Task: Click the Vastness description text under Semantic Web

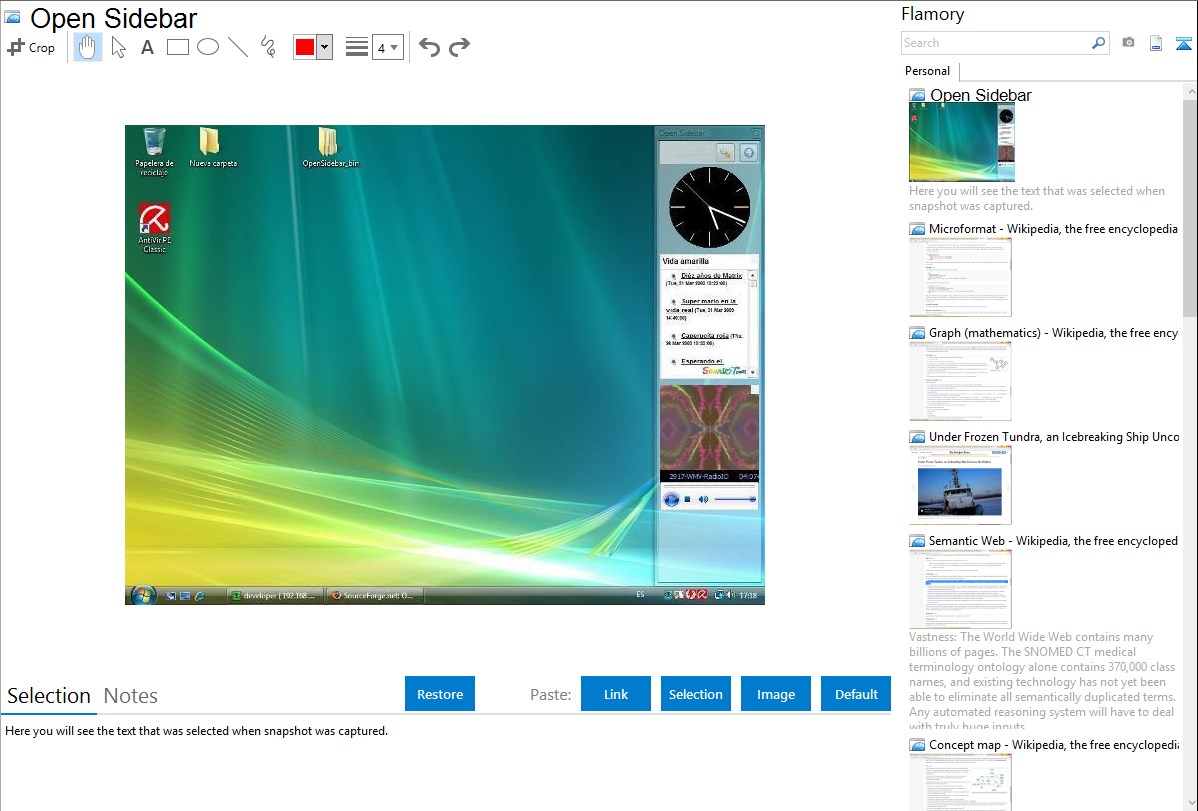Action: click(1042, 682)
